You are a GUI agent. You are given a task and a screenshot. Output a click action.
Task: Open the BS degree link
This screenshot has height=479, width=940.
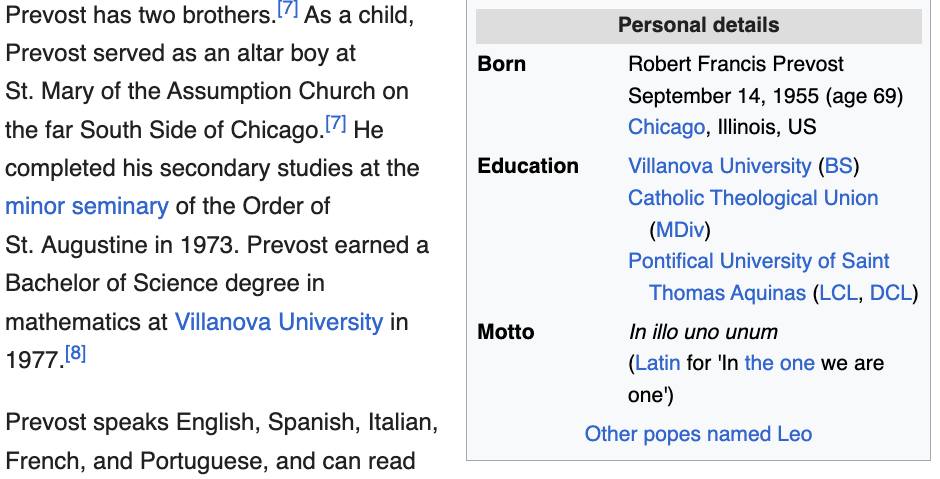[x=839, y=166]
